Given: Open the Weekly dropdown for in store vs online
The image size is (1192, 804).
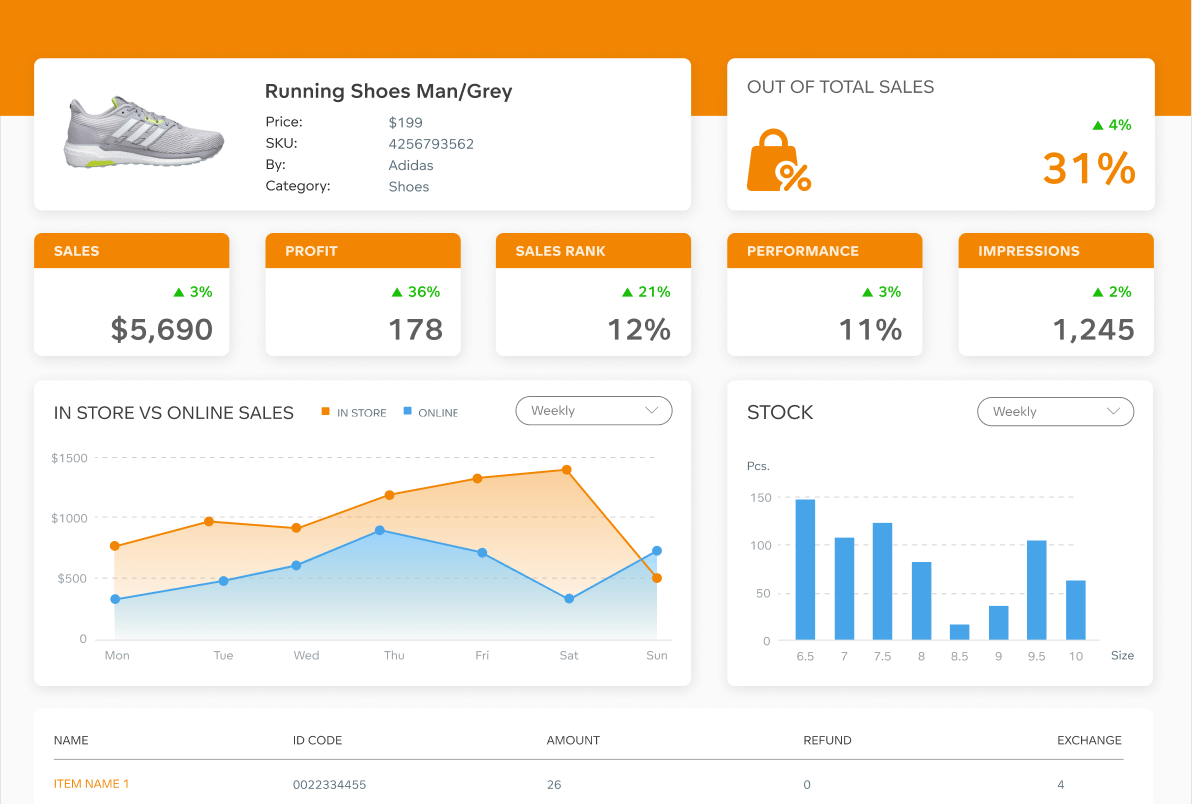Looking at the screenshot, I should [x=593, y=410].
